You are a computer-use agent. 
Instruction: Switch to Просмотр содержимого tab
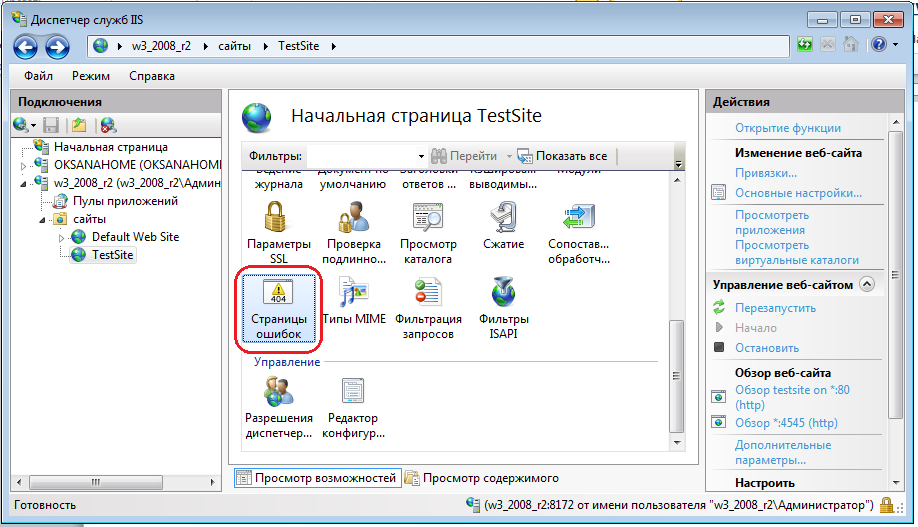tap(482, 478)
